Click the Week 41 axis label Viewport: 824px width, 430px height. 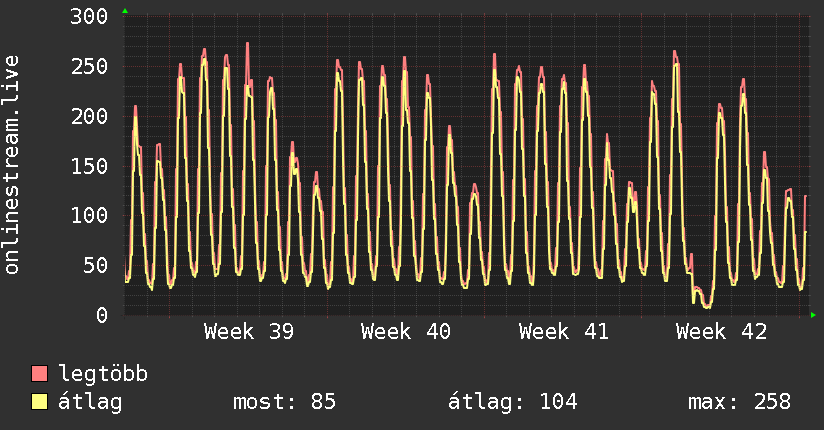[x=563, y=332]
